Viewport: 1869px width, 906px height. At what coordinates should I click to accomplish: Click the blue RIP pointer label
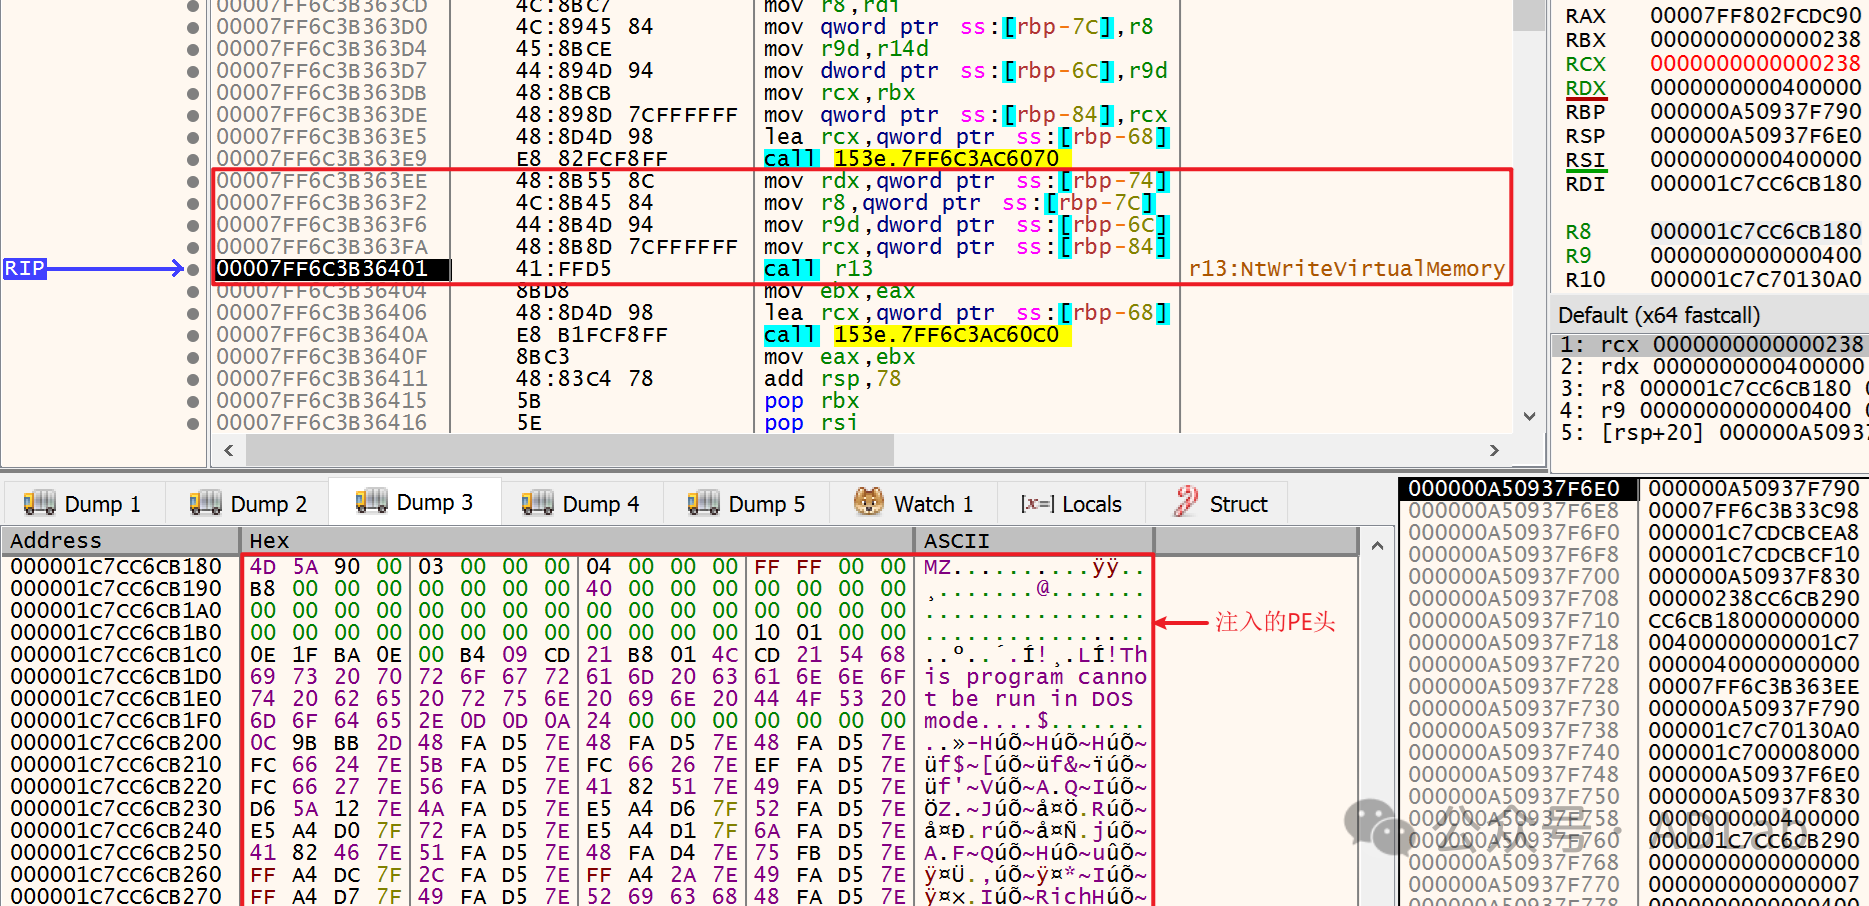(x=25, y=268)
